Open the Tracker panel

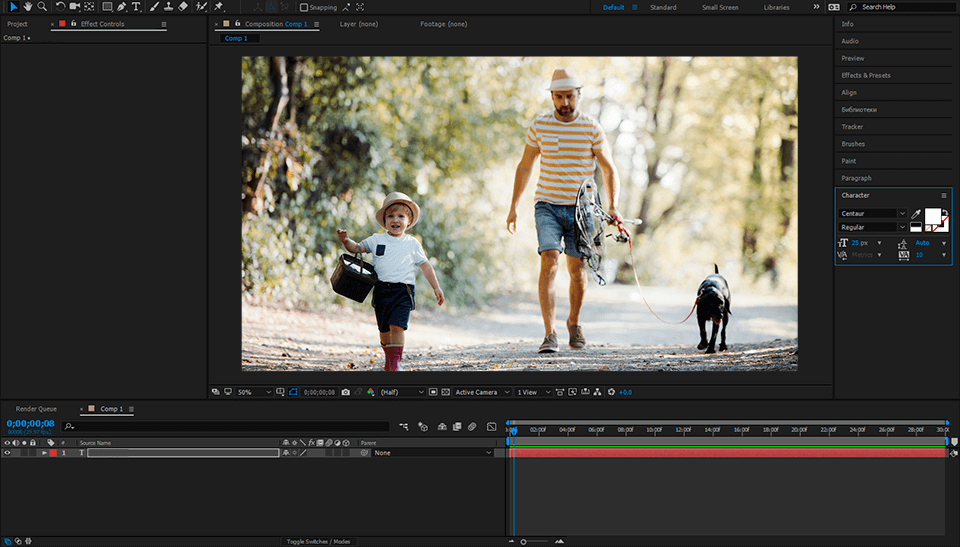pos(852,127)
